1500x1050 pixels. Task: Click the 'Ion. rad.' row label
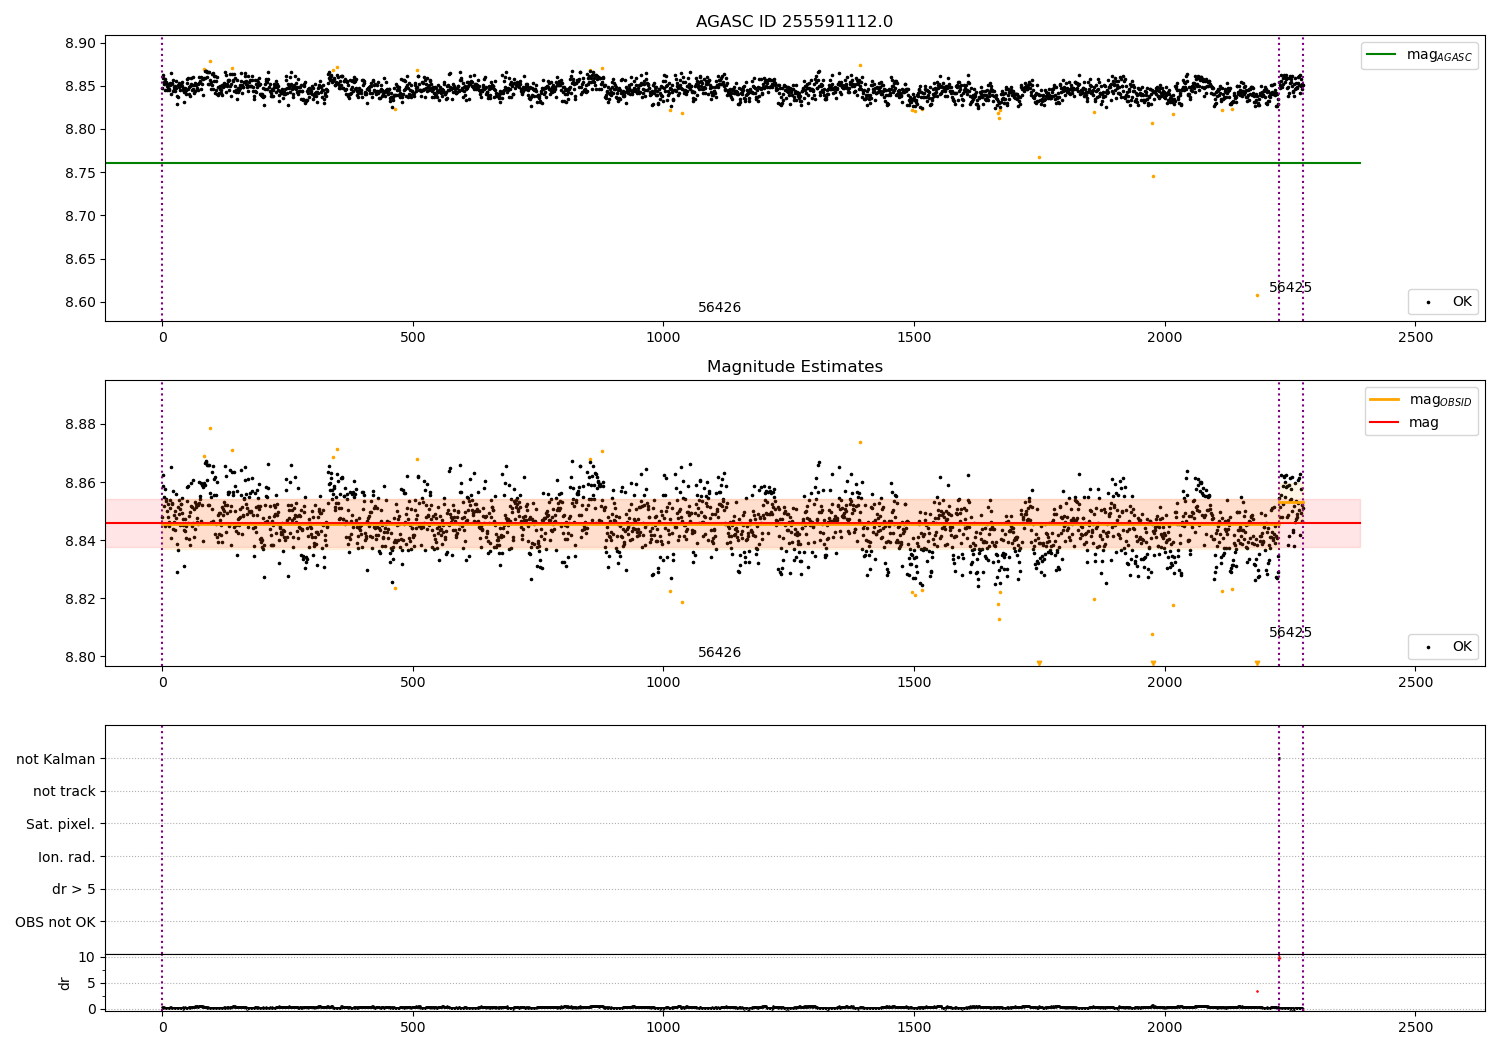click(67, 857)
